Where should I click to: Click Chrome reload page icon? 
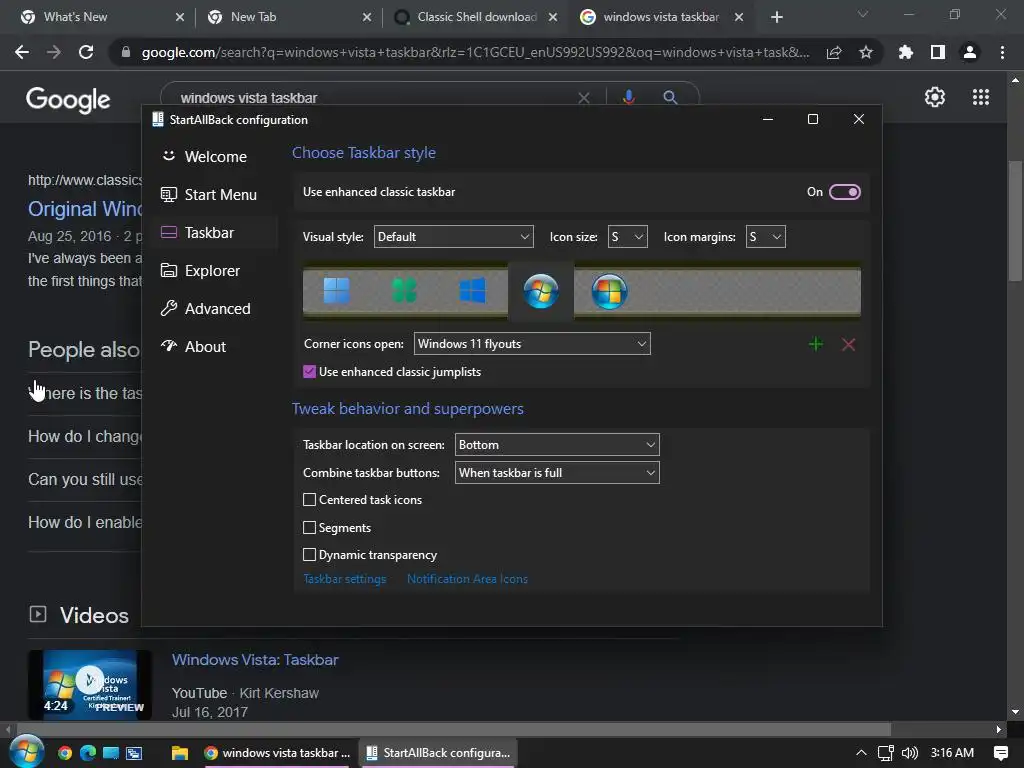(86, 52)
